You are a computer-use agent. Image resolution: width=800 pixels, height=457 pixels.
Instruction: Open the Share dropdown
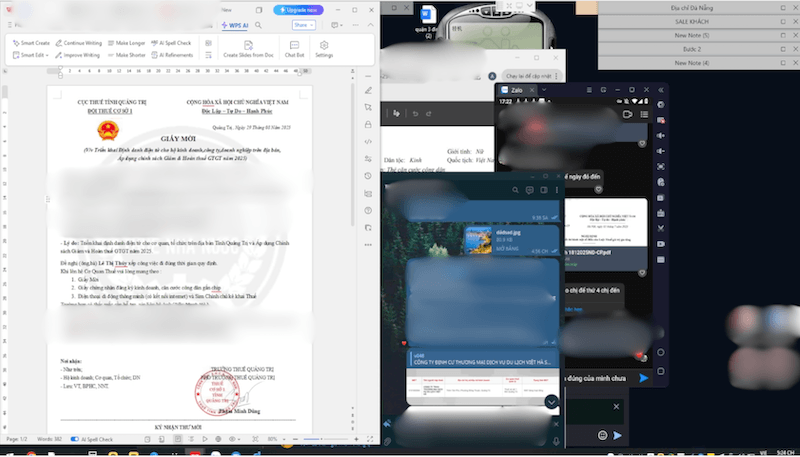coord(303,24)
